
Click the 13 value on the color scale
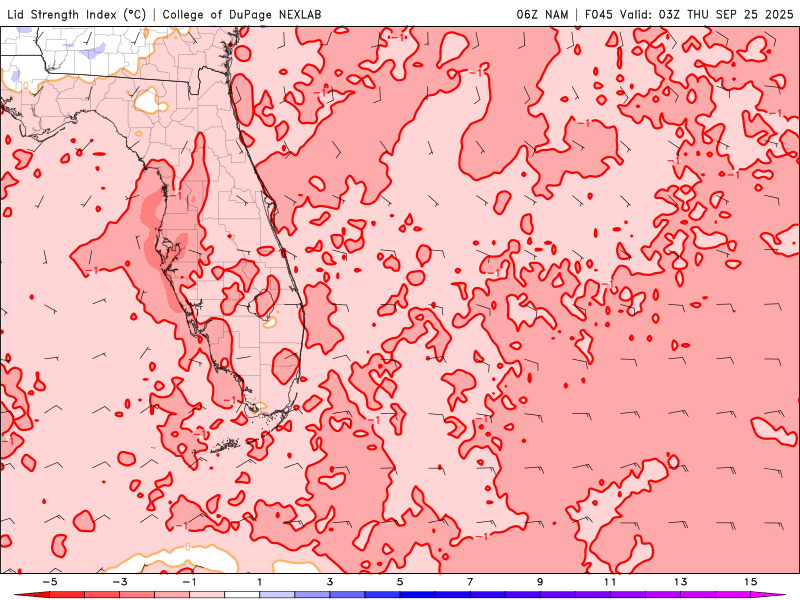(x=680, y=582)
